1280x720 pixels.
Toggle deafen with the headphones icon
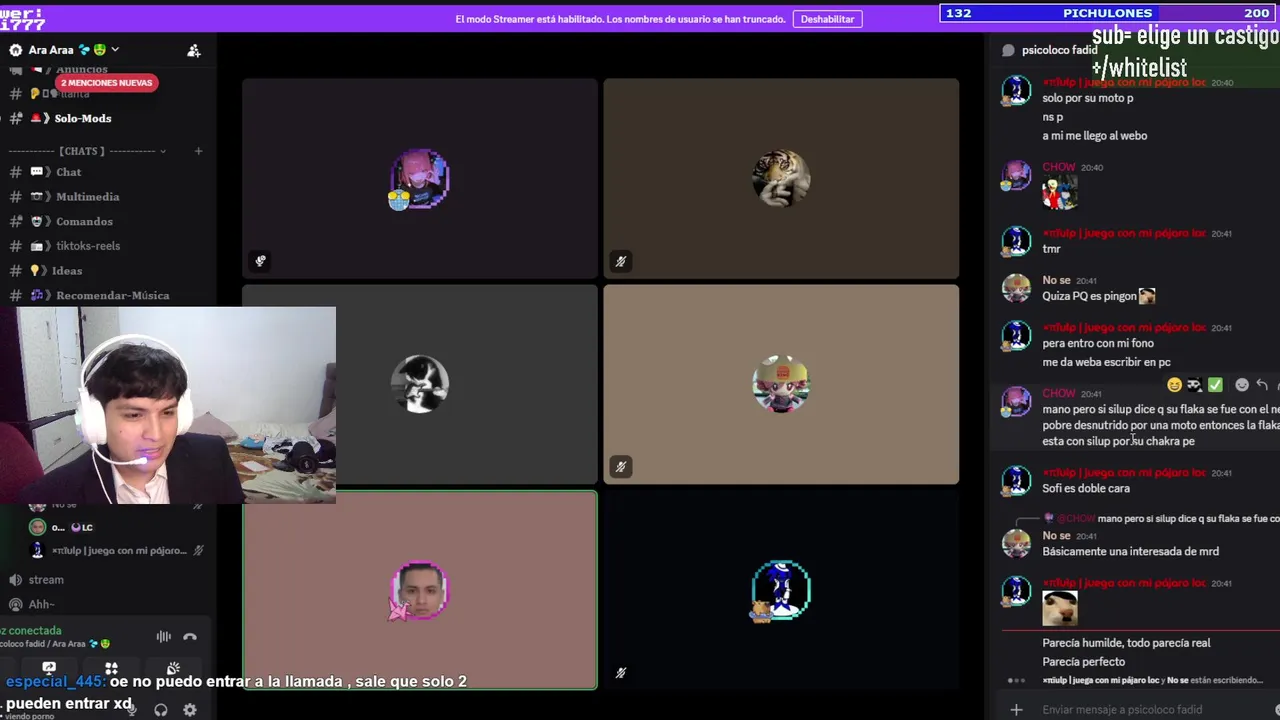click(x=161, y=710)
